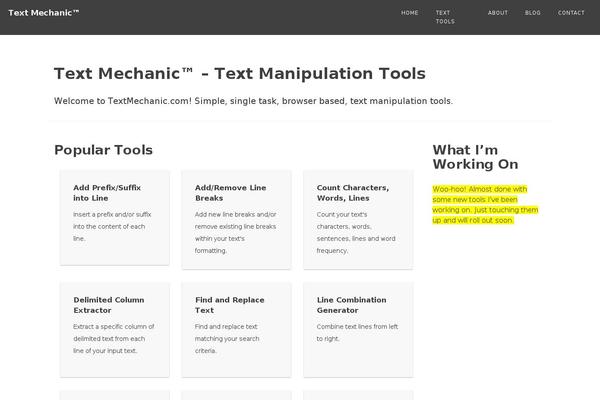
Task: Open Find and Replace Text tool
Action: (x=230, y=305)
